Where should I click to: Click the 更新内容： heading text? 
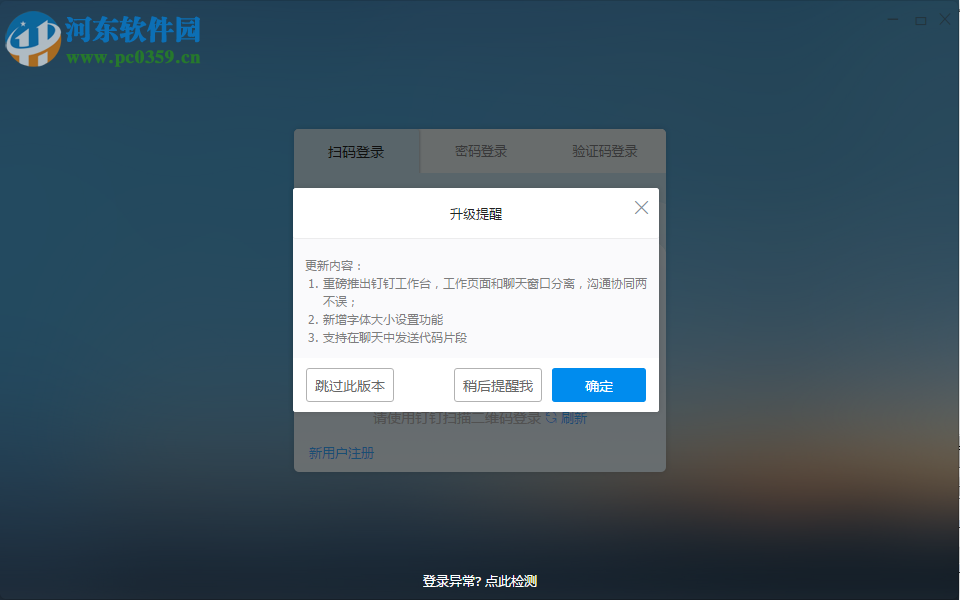point(334,266)
